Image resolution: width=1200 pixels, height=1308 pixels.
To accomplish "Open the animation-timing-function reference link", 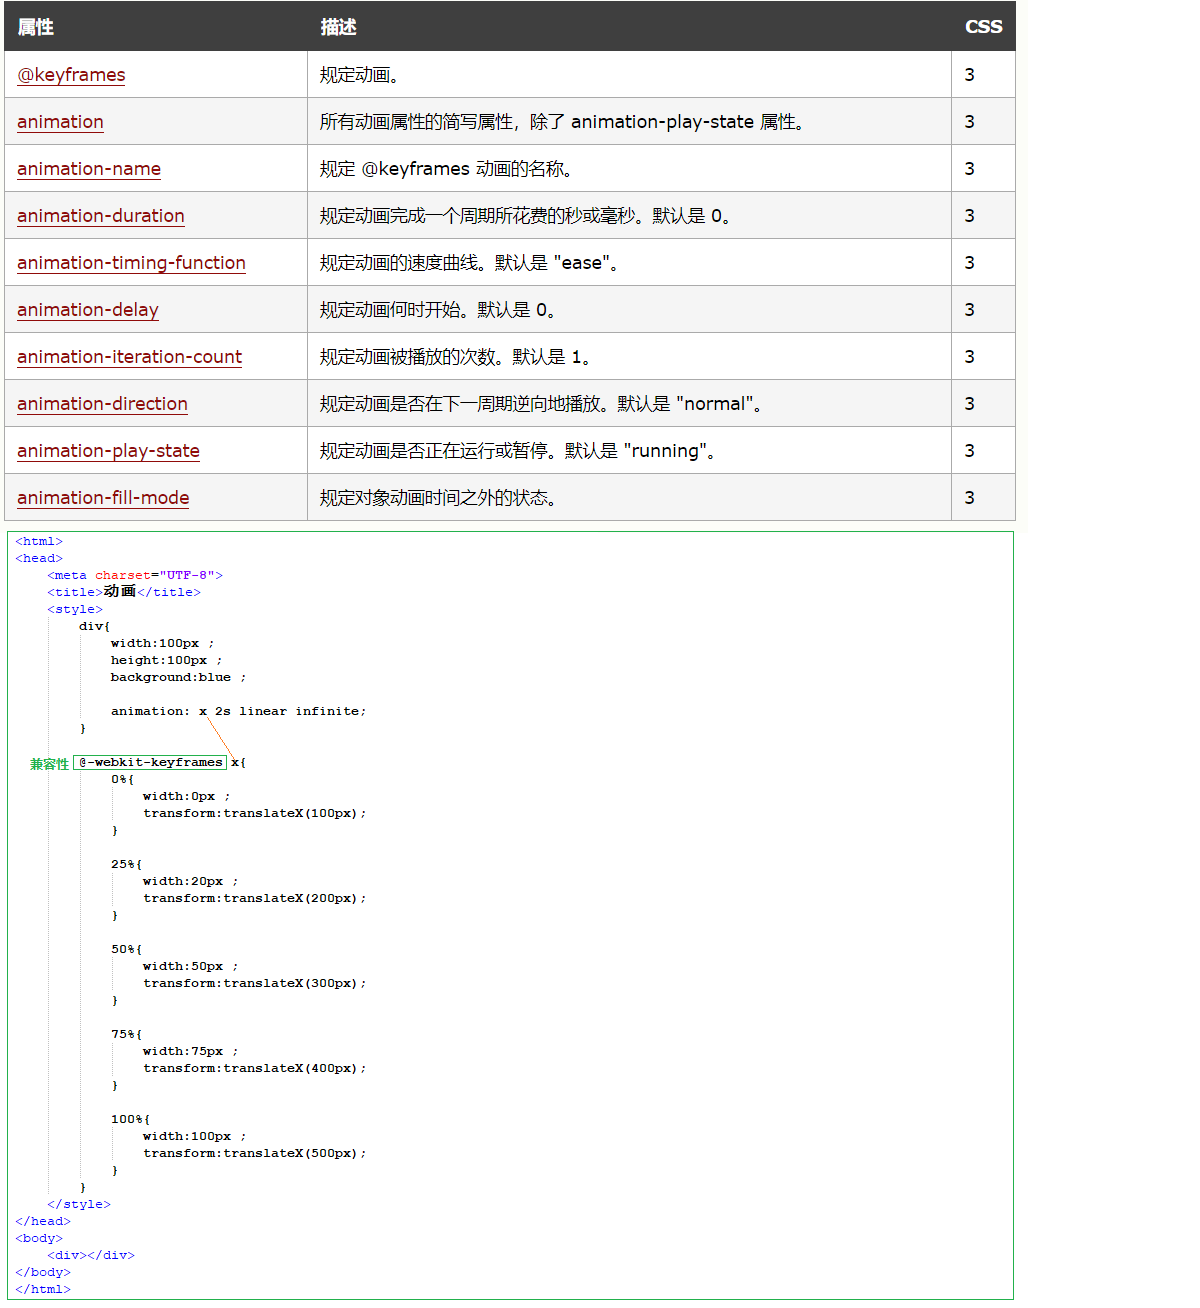I will [x=131, y=263].
